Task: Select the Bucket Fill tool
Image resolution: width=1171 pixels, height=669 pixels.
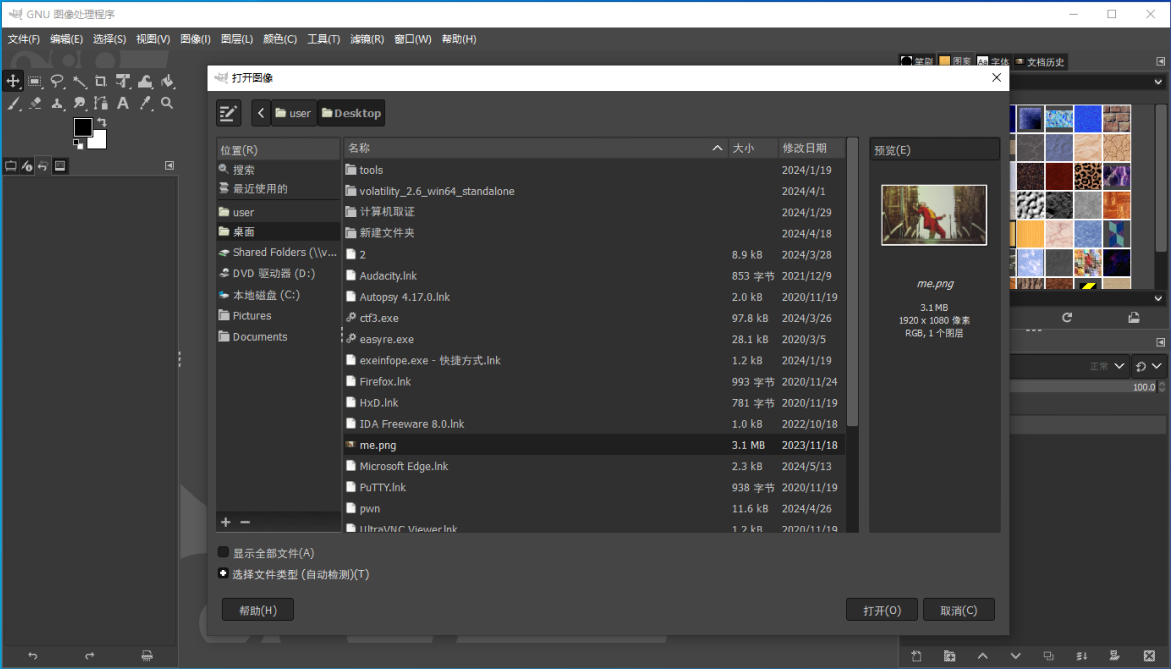Action: (x=167, y=81)
